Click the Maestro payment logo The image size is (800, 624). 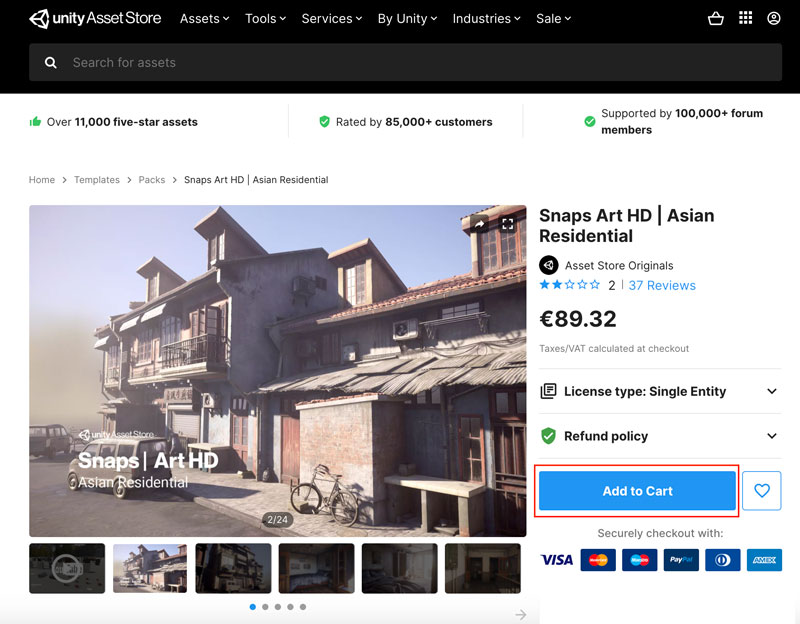[x=639, y=560]
